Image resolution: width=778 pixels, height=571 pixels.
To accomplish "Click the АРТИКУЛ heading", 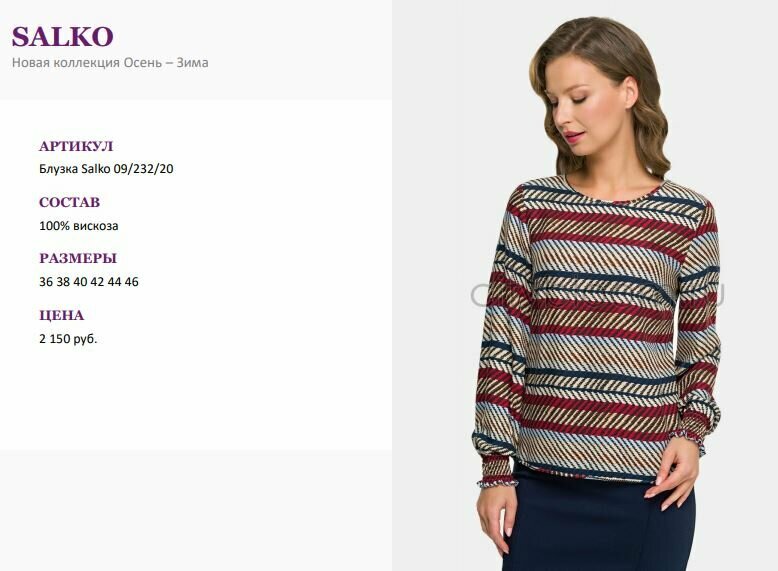I will coord(76,146).
